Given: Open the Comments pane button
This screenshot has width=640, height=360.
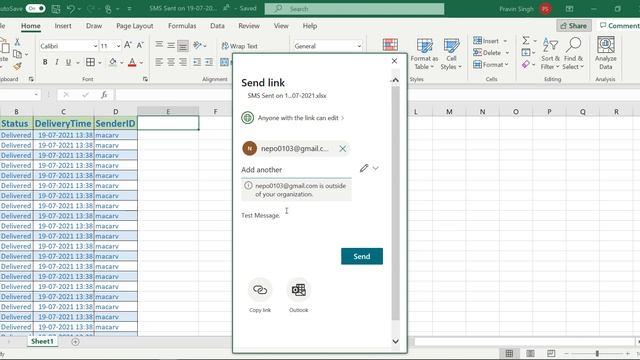Looking at the screenshot, I should click(618, 26).
